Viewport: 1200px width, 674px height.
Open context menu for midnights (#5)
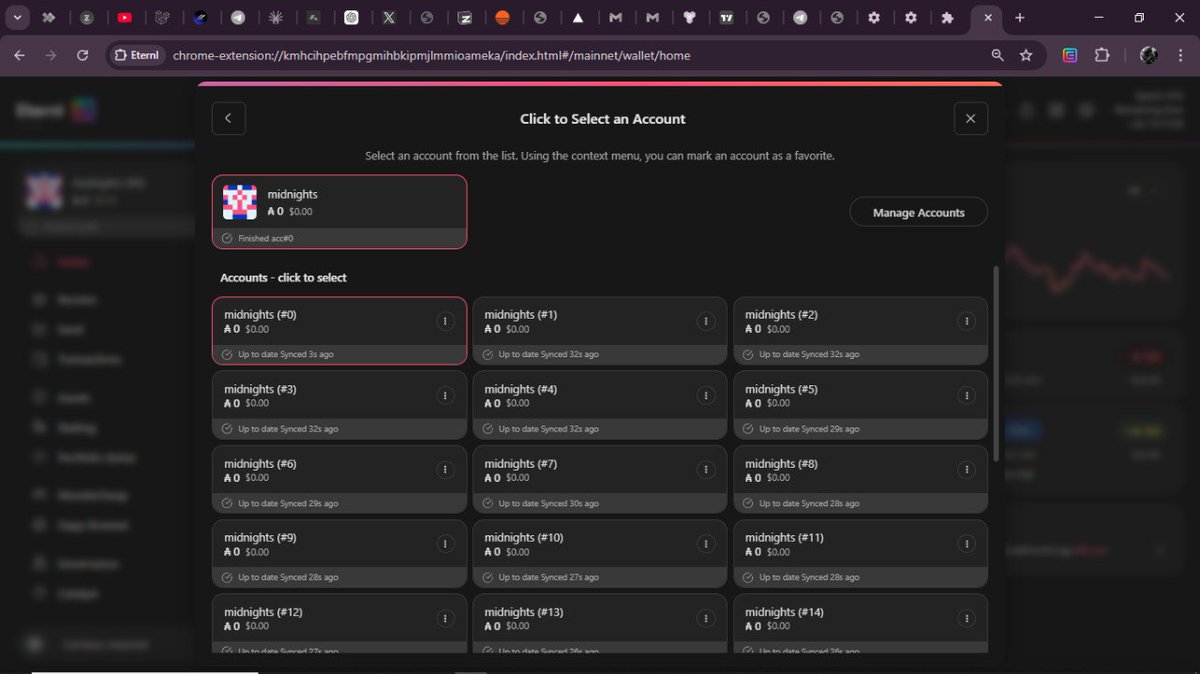966,395
